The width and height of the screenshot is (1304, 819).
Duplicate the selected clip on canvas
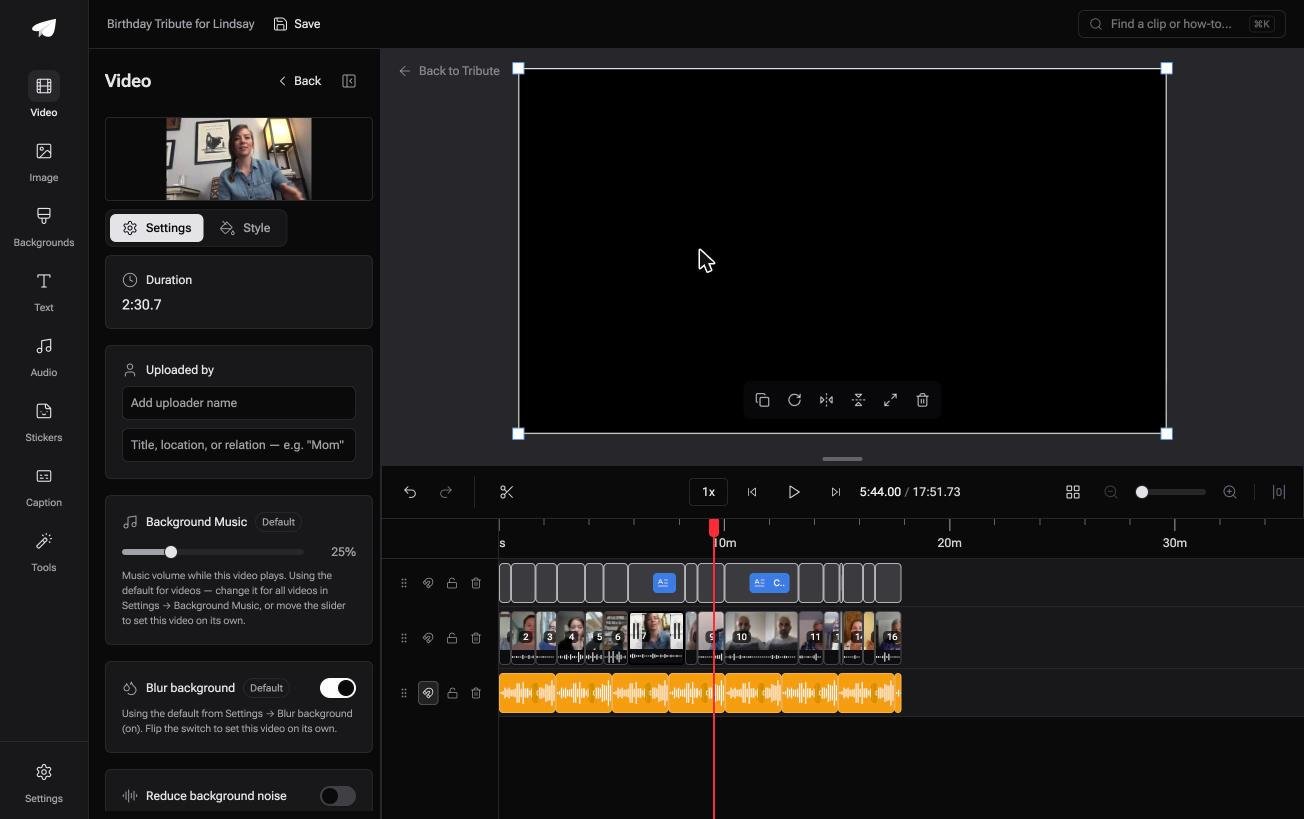coord(762,400)
